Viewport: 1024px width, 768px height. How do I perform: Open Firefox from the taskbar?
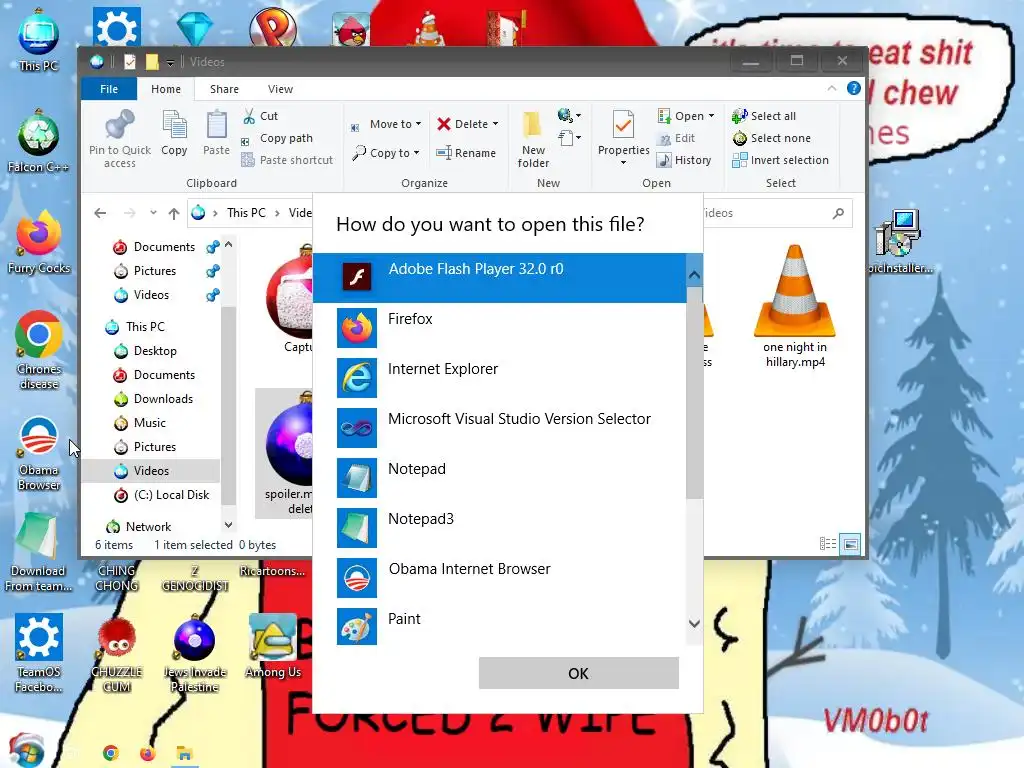pyautogui.click(x=148, y=753)
